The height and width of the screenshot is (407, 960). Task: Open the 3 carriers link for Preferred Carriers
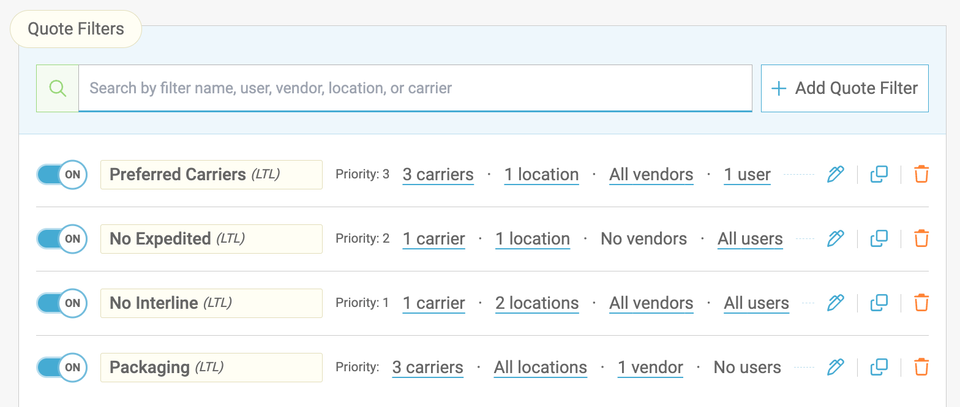click(x=438, y=174)
